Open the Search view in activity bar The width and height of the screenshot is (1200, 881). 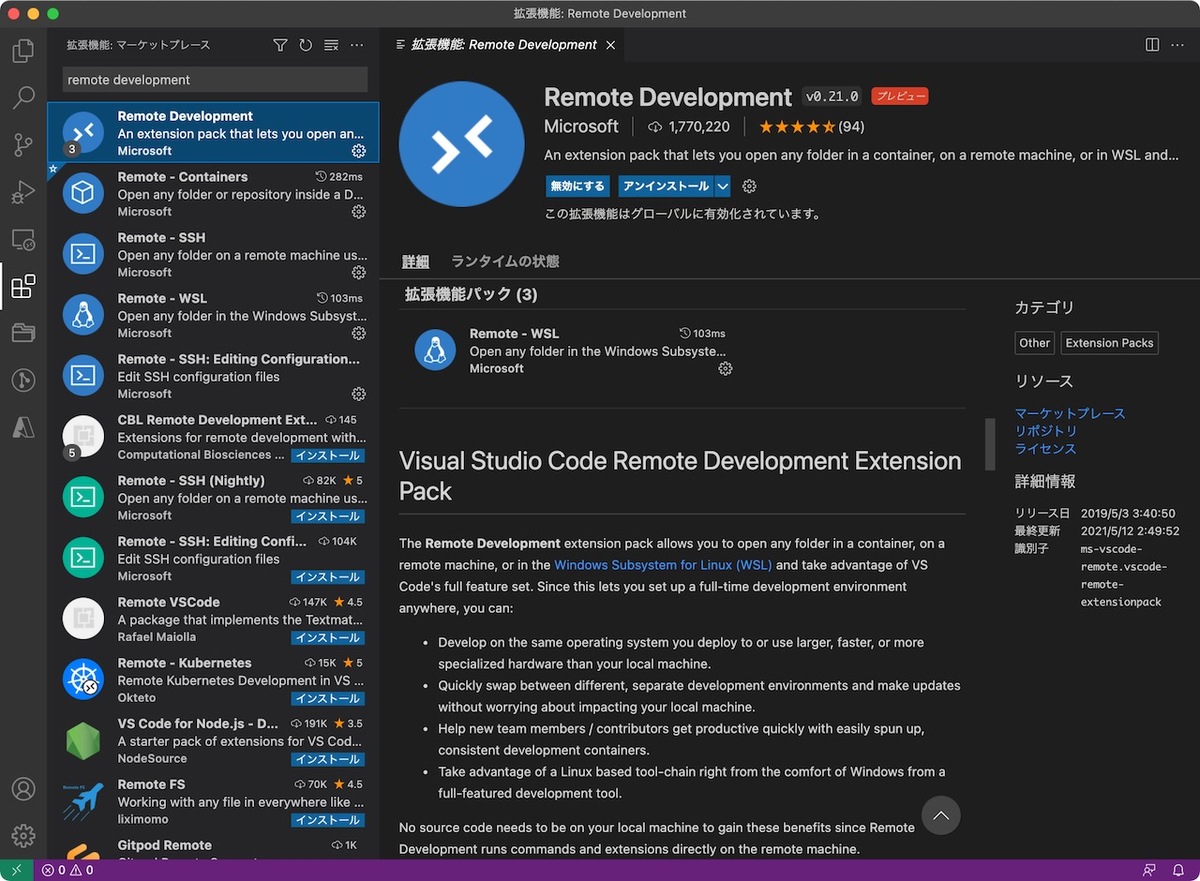(x=23, y=98)
